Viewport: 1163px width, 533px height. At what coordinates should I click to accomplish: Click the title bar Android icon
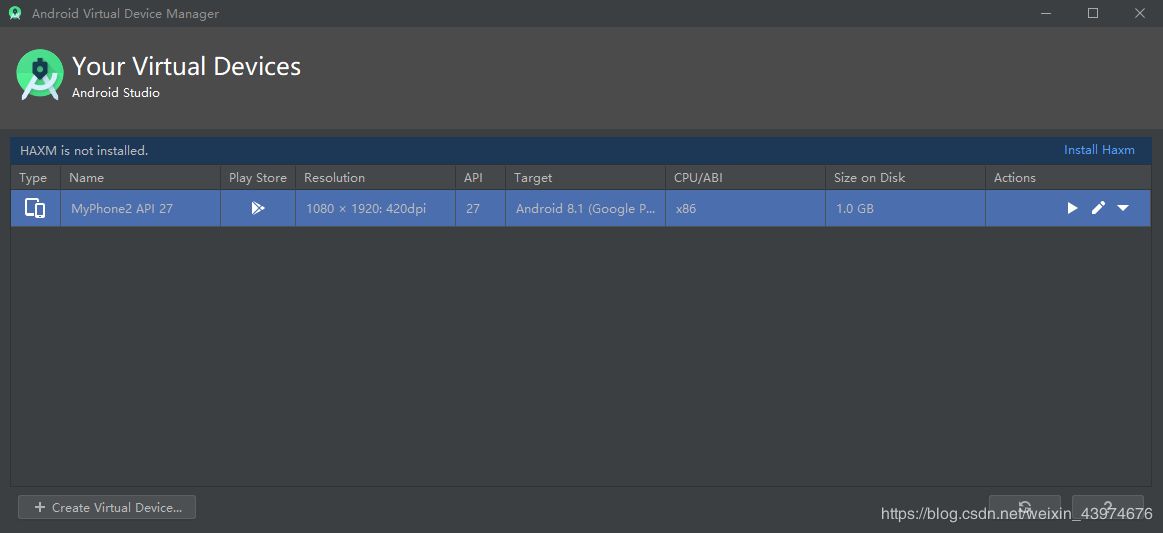[x=15, y=13]
